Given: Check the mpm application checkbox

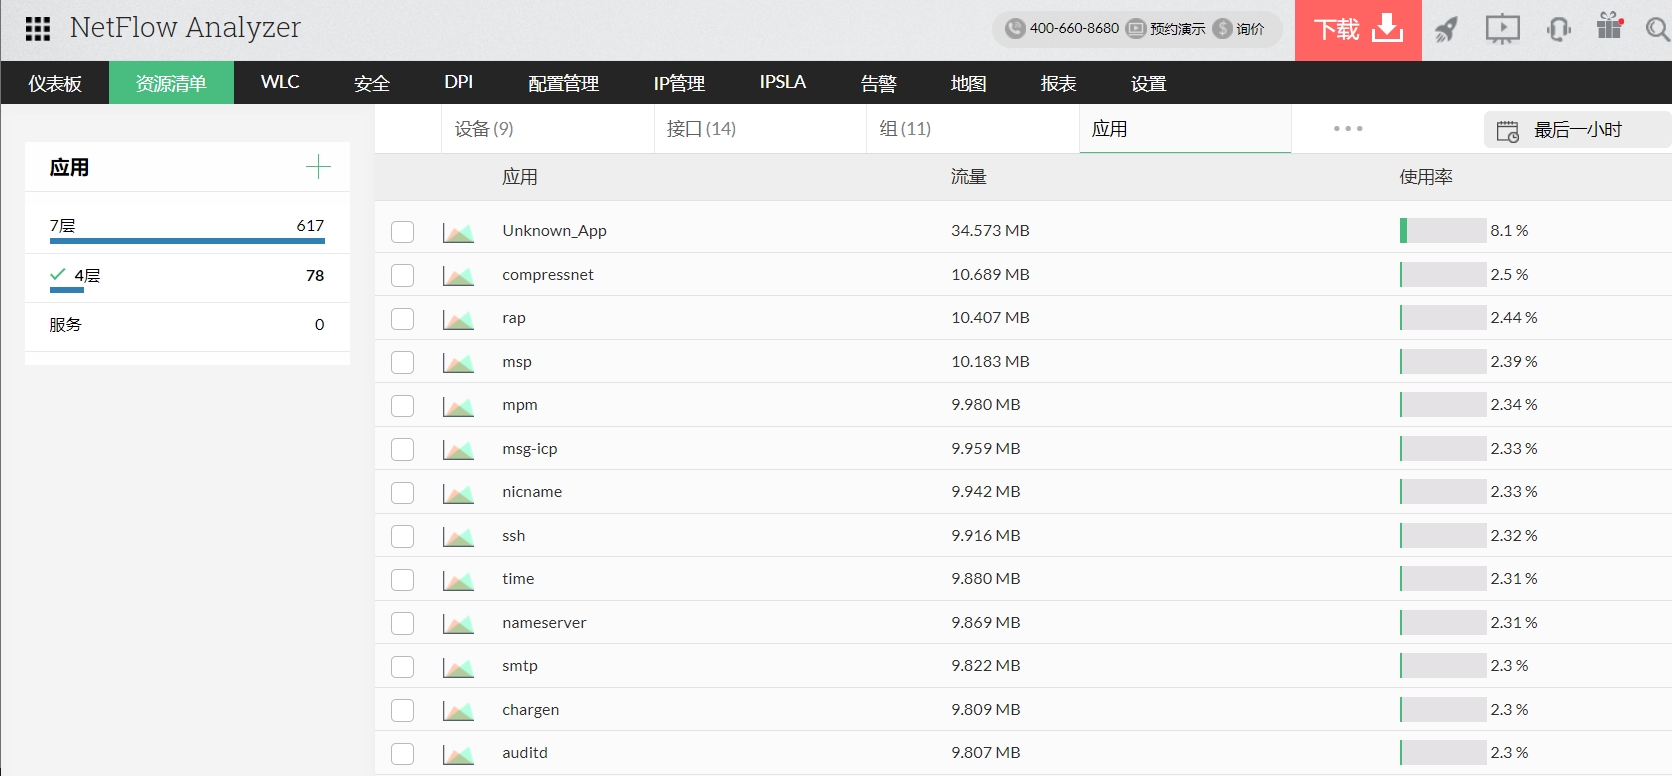Looking at the screenshot, I should click(x=402, y=406).
